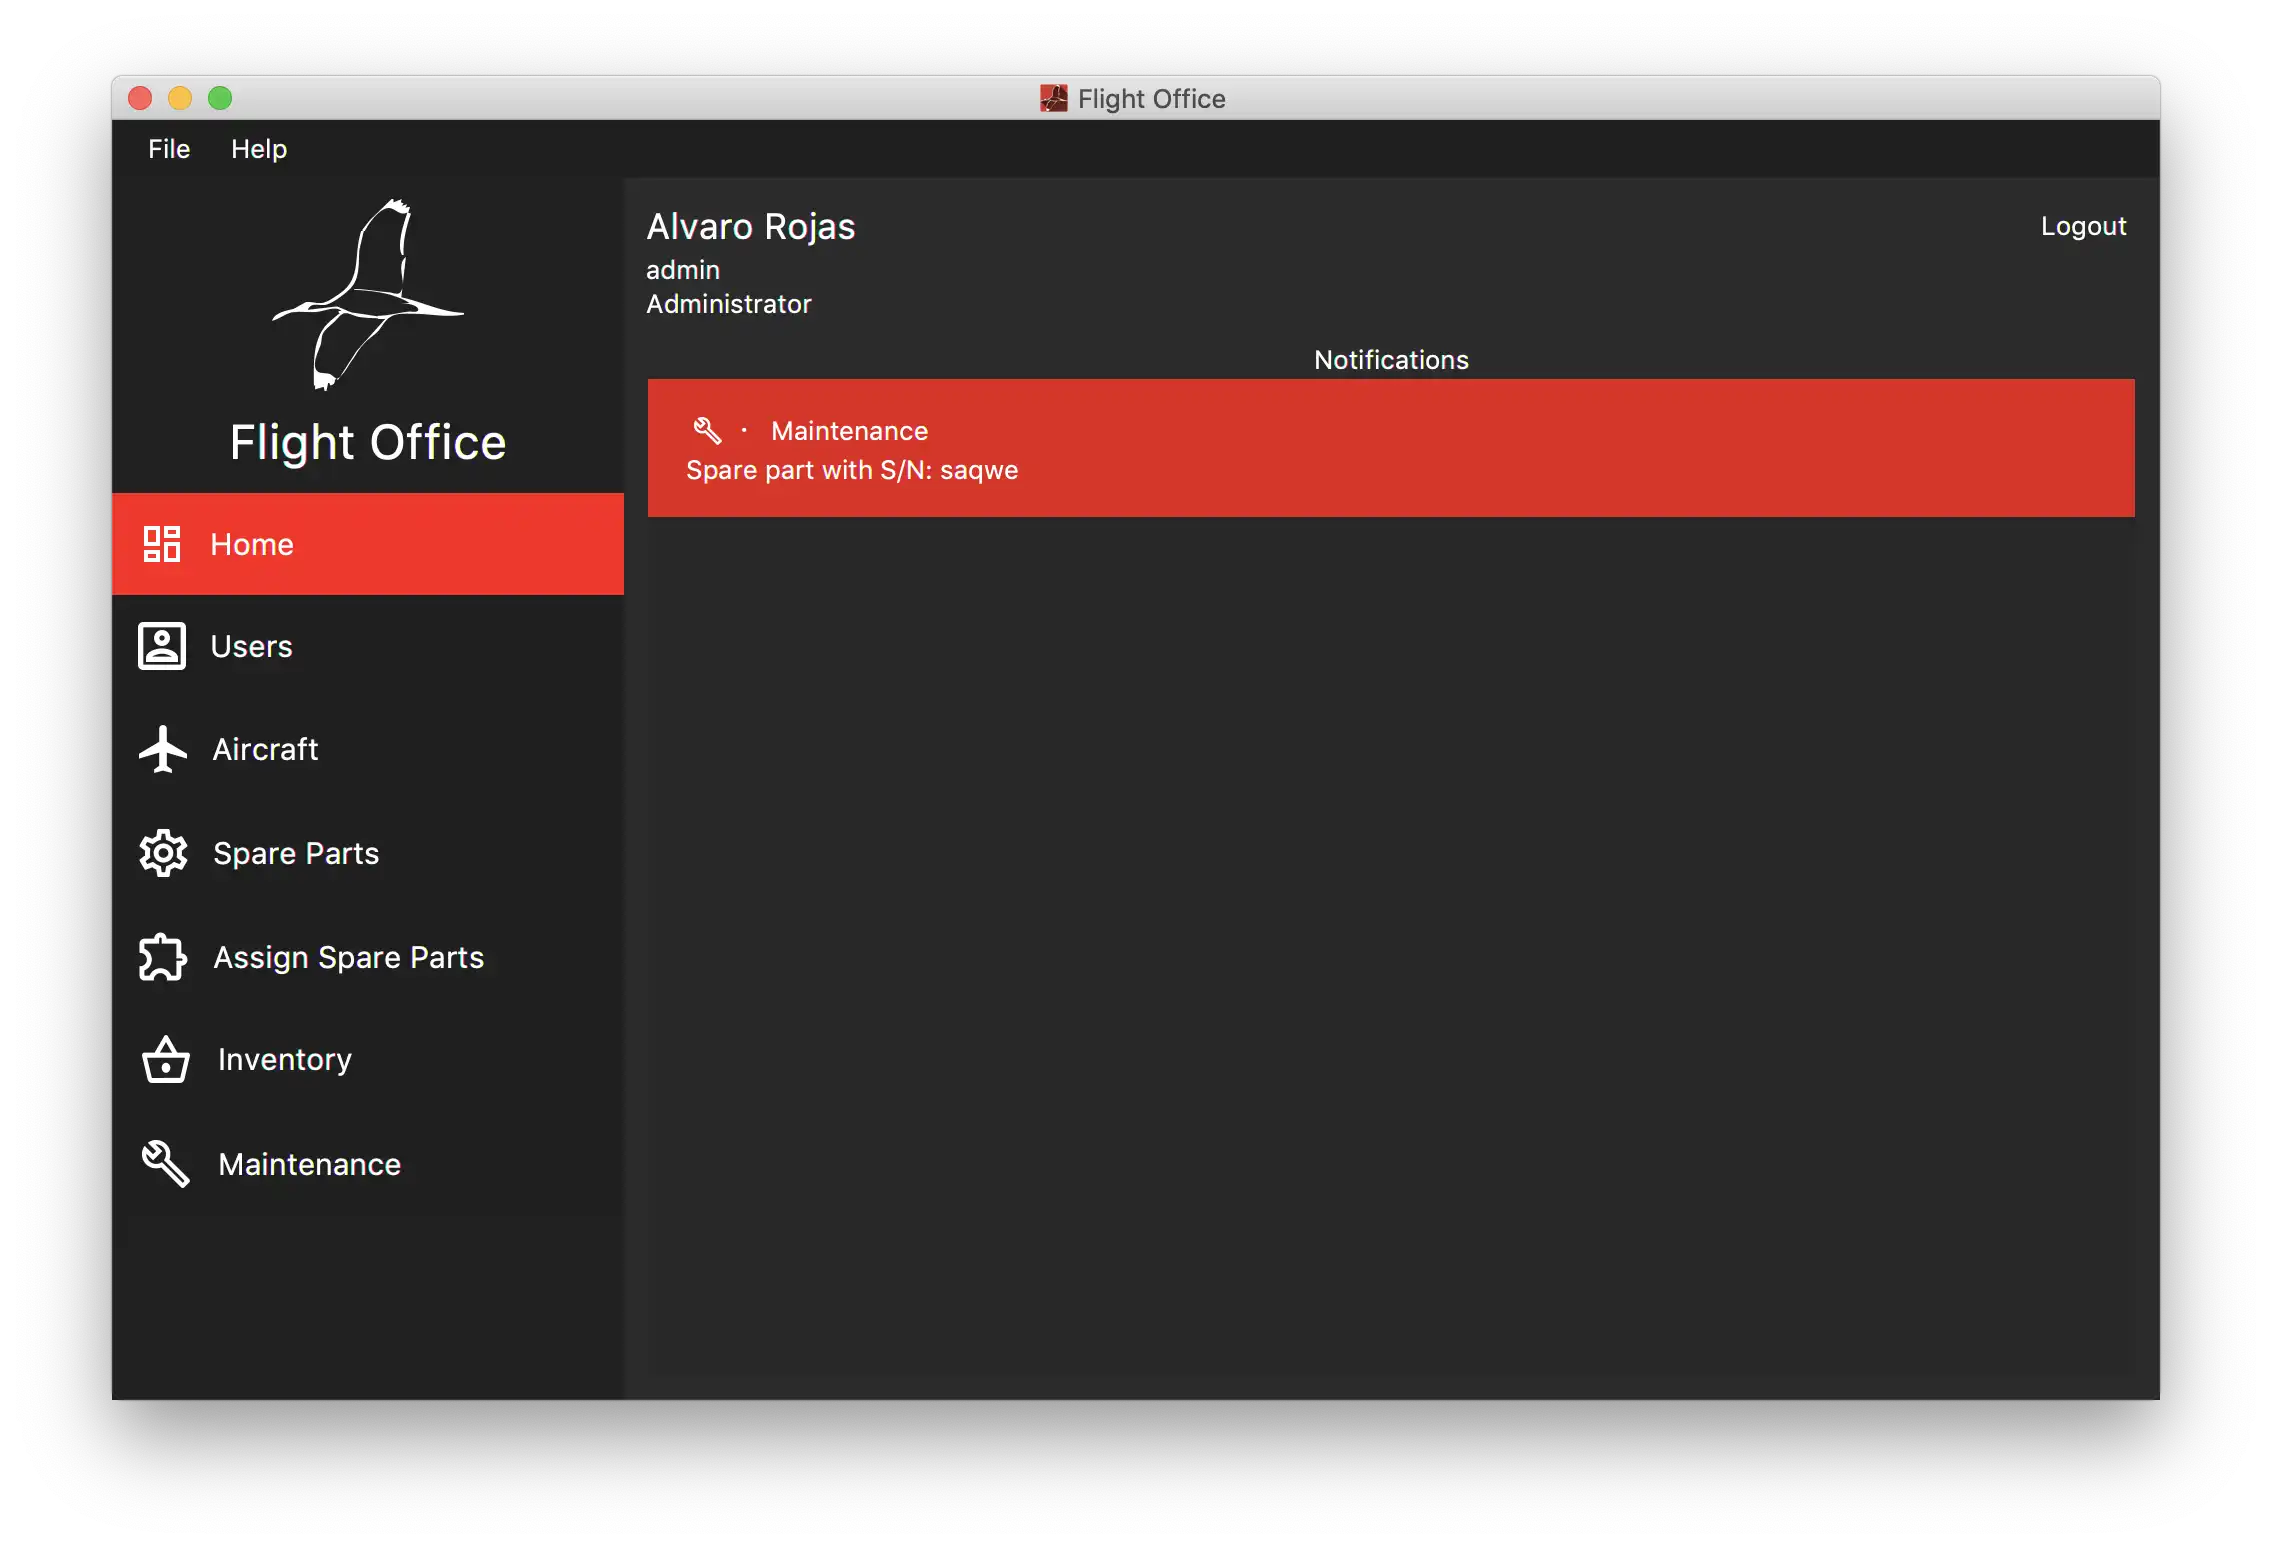This screenshot has width=2272, height=1548.
Task: Toggle the Maintenance wrench icon
Action: pyautogui.click(x=164, y=1163)
